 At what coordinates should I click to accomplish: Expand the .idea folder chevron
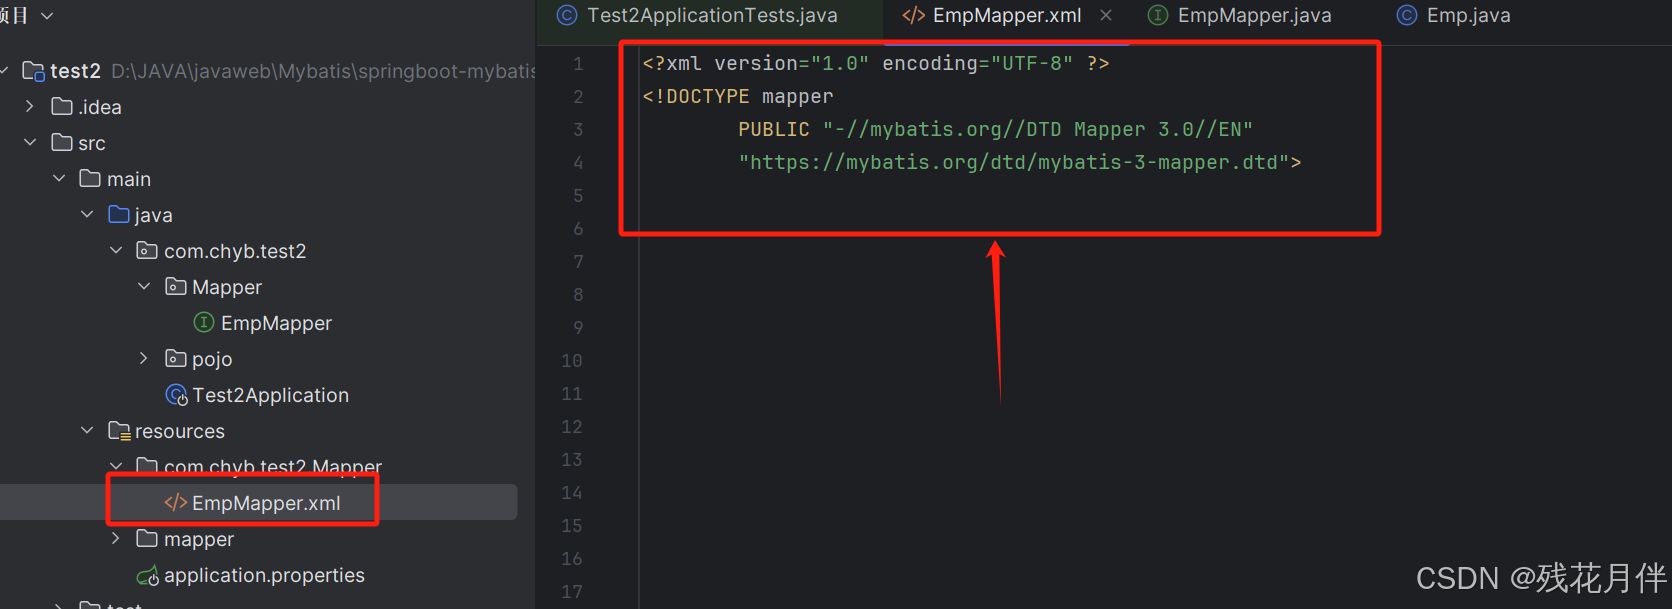(x=30, y=106)
